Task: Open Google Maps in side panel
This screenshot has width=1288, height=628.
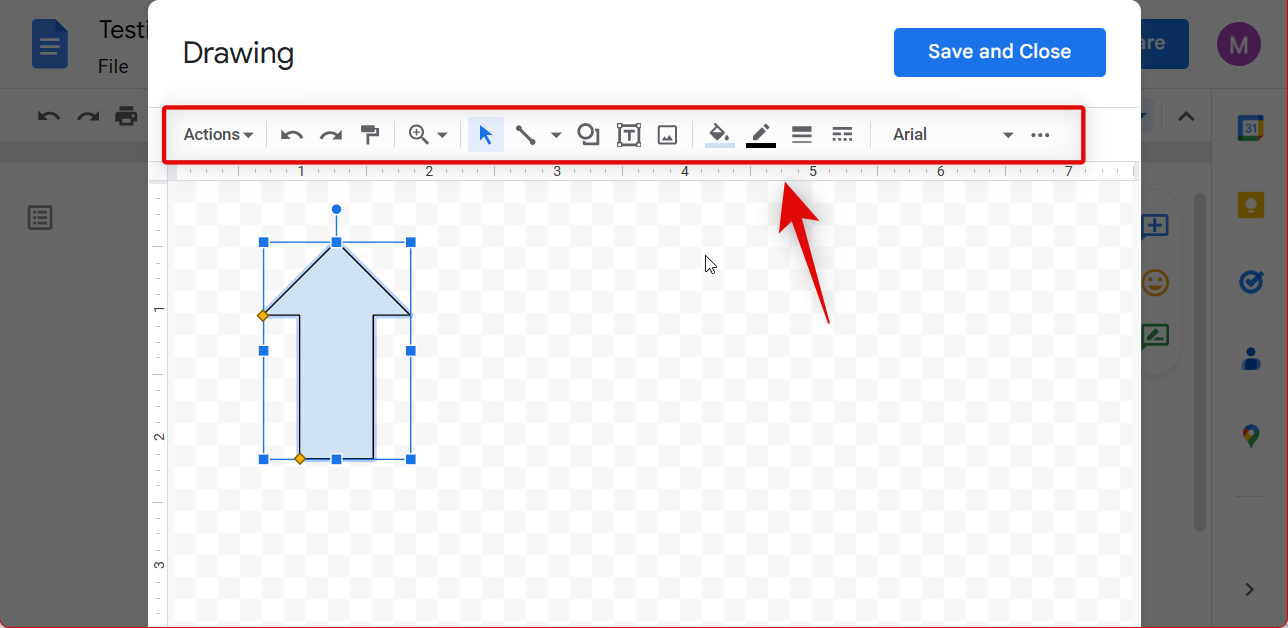Action: pos(1250,436)
